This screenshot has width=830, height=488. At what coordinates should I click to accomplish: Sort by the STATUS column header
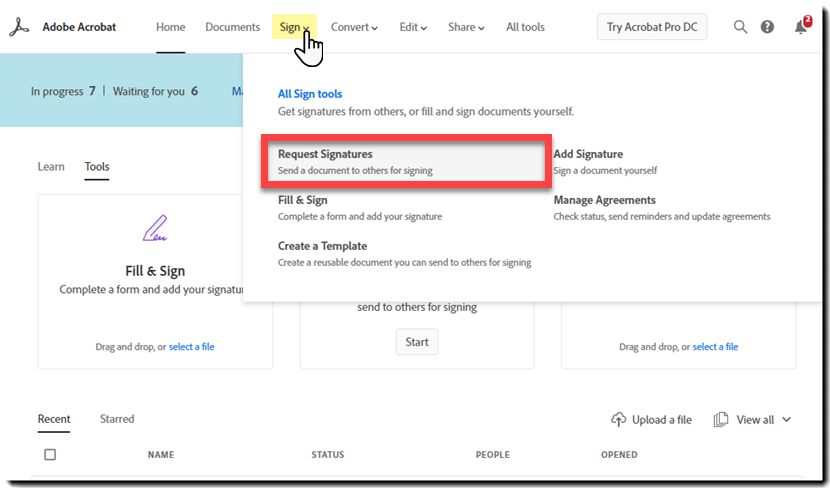tap(328, 455)
